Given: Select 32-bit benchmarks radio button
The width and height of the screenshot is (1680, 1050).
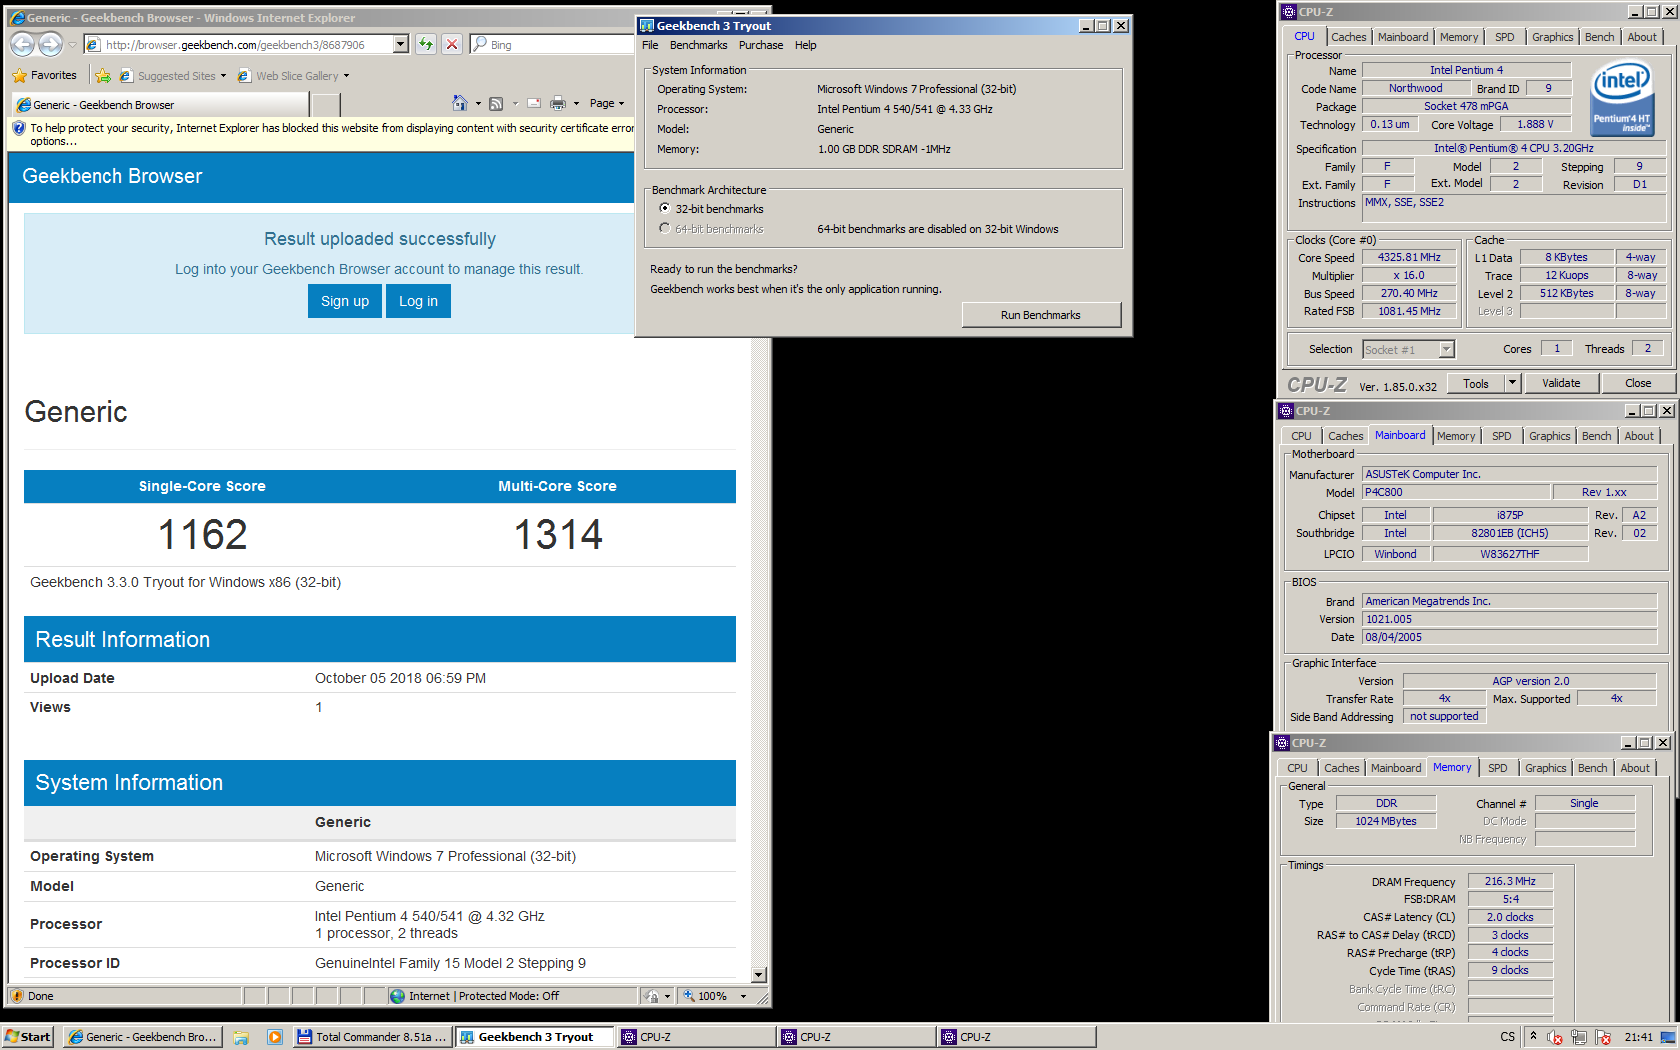Looking at the screenshot, I should [665, 208].
